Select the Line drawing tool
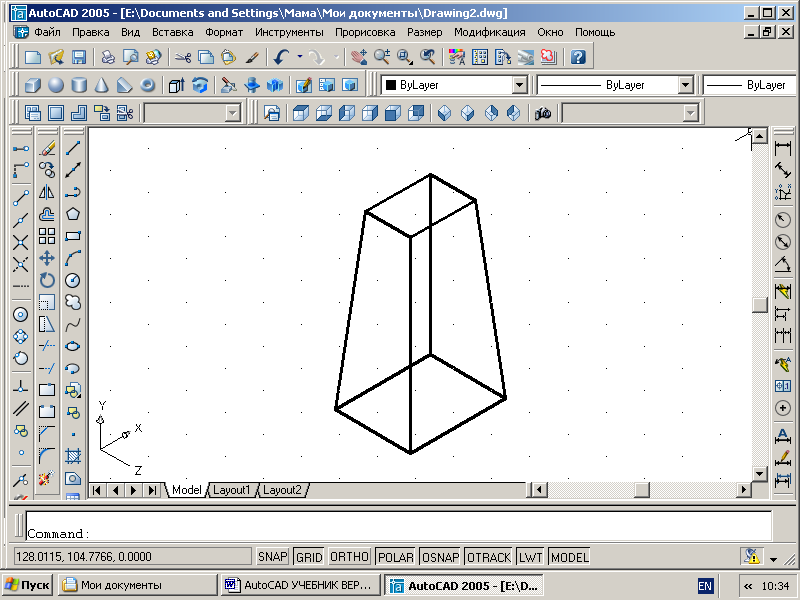The width and height of the screenshot is (800, 600). (73, 148)
